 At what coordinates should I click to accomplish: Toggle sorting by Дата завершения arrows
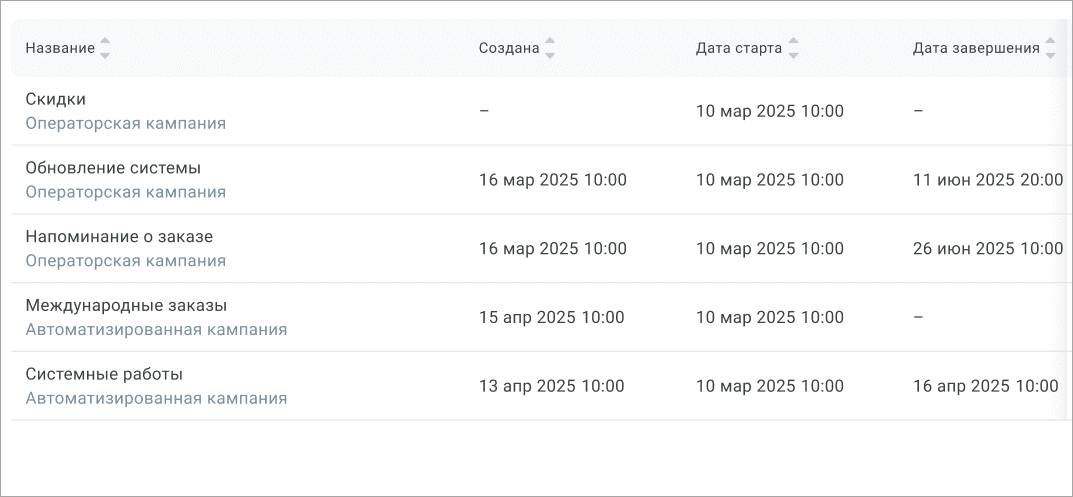pos(1050,48)
